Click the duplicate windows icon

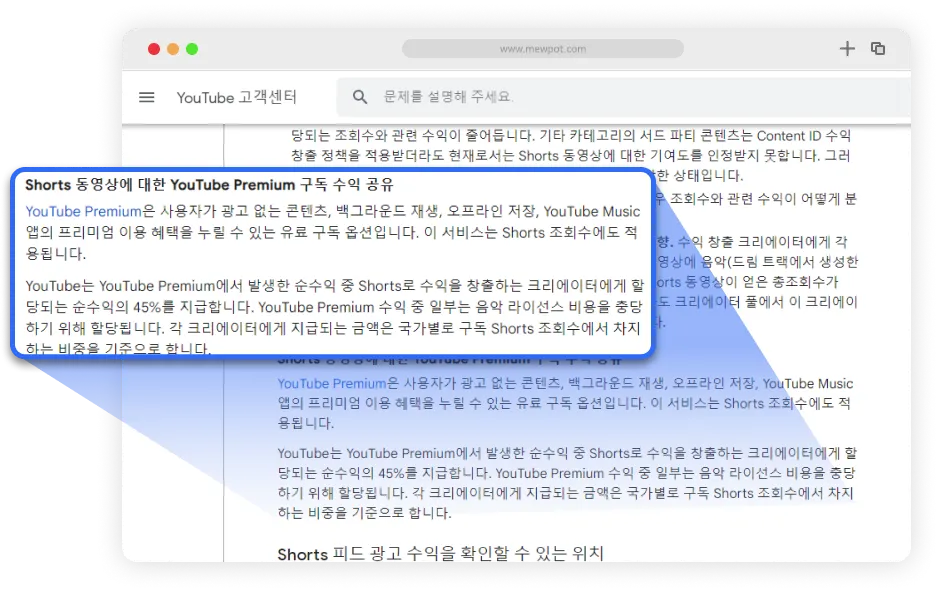click(x=878, y=49)
